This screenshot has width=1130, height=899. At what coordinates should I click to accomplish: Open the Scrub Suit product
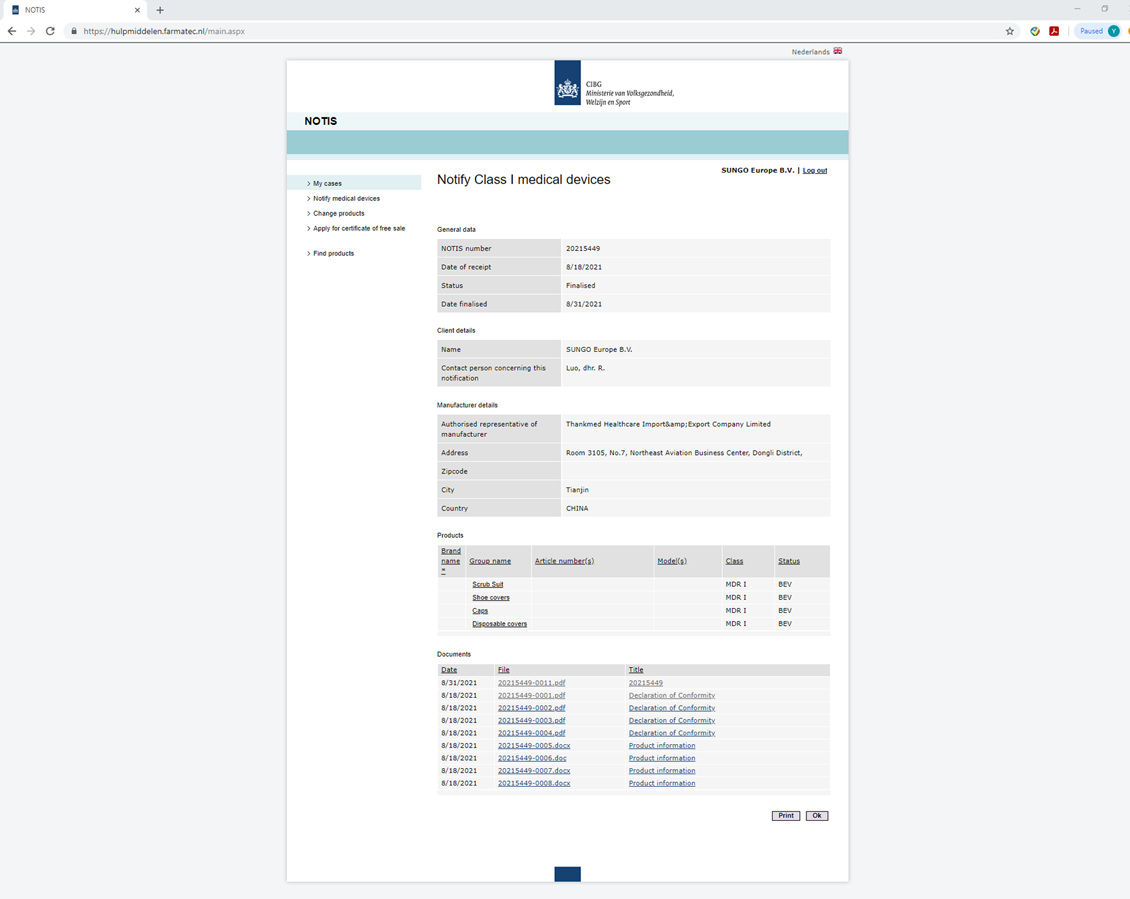click(488, 585)
